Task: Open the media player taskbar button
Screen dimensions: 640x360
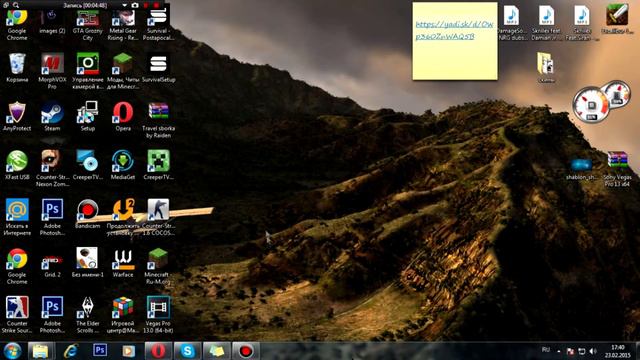Action: tap(129, 351)
